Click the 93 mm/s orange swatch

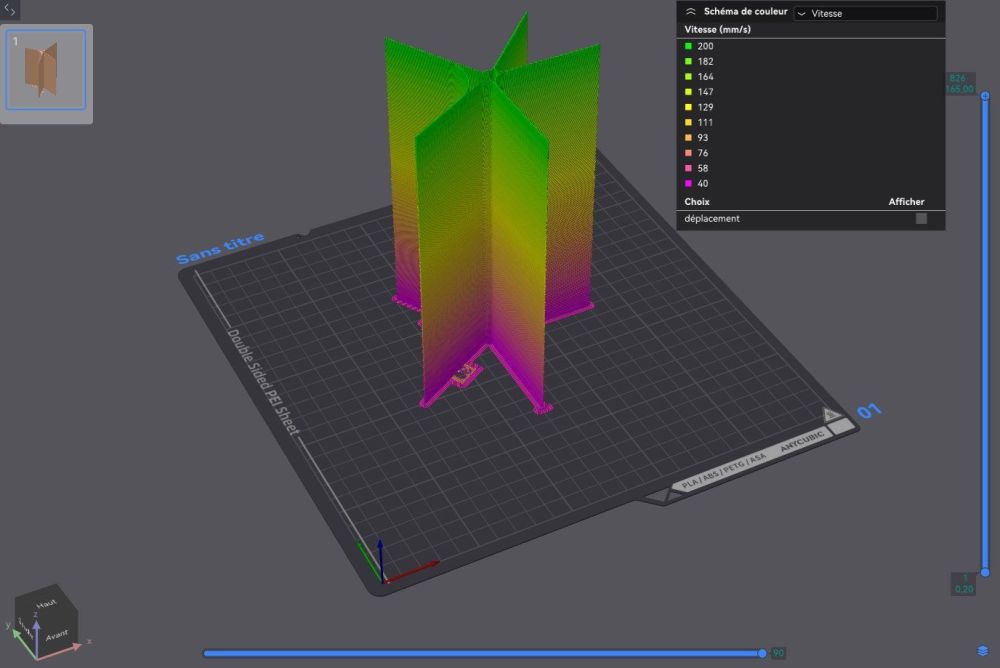click(x=688, y=138)
